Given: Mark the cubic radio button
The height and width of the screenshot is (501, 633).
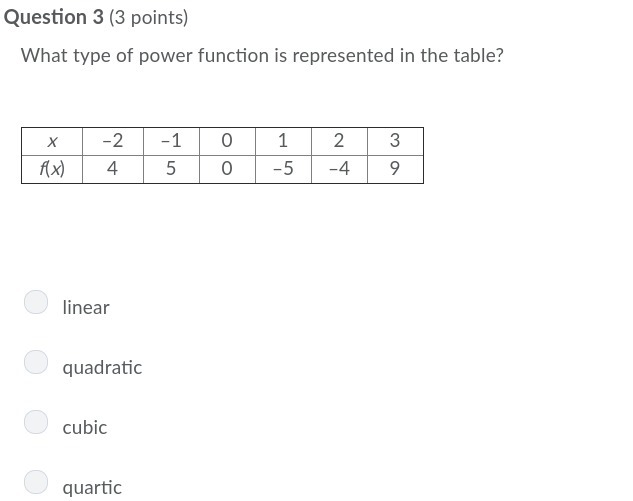Looking at the screenshot, I should pyautogui.click(x=36, y=422).
